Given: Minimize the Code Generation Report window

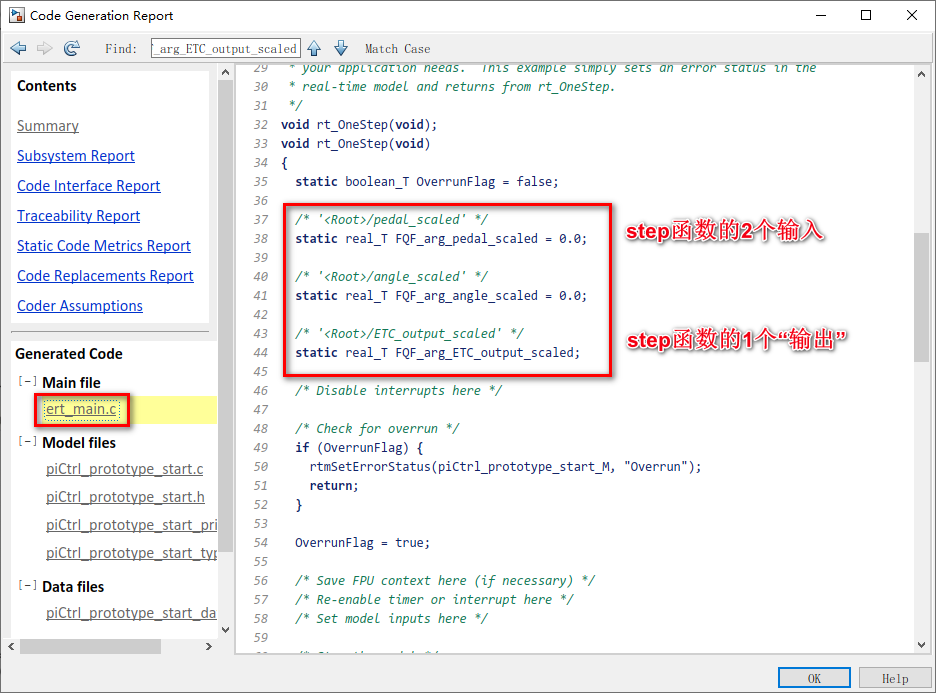Looking at the screenshot, I should pos(821,16).
